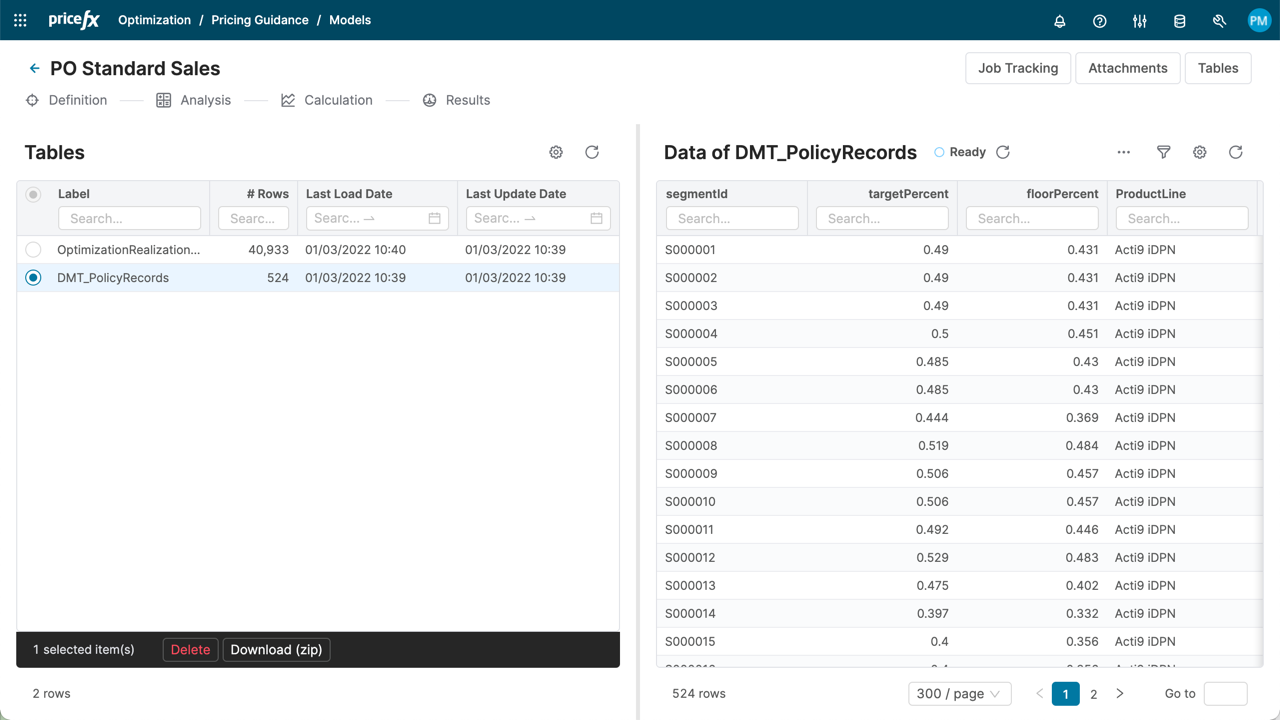
Task: Click the Download (zip) button
Action: click(x=276, y=650)
